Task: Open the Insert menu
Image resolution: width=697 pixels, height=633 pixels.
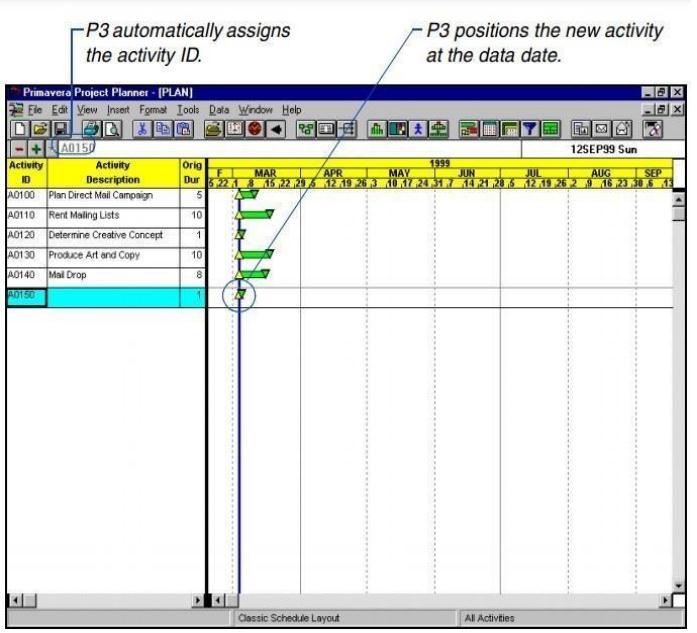Action: tap(118, 109)
